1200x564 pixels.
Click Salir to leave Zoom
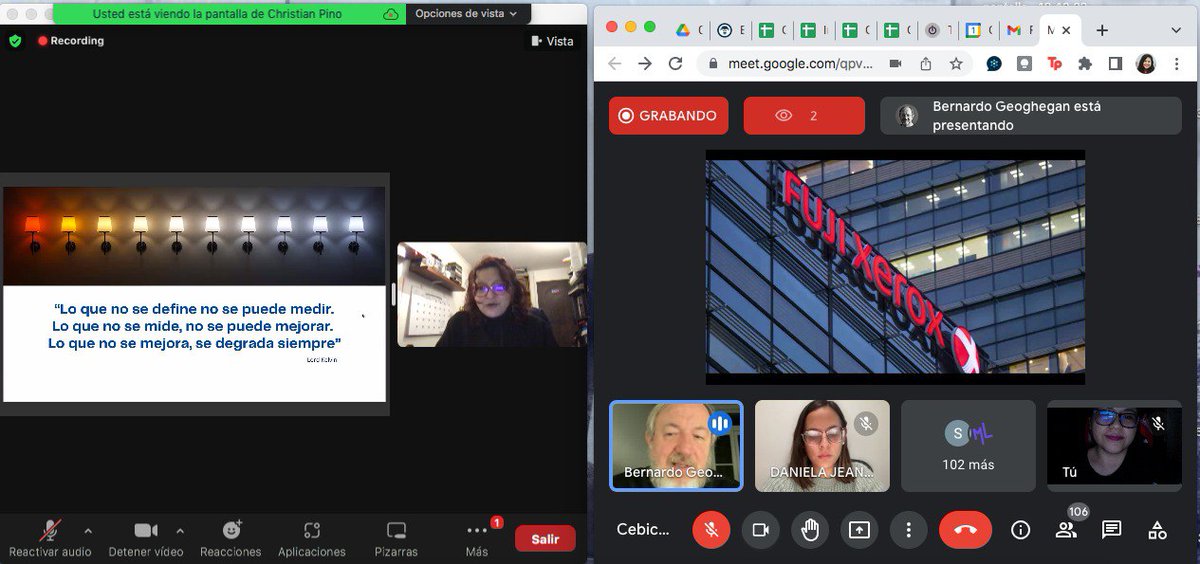[545, 539]
